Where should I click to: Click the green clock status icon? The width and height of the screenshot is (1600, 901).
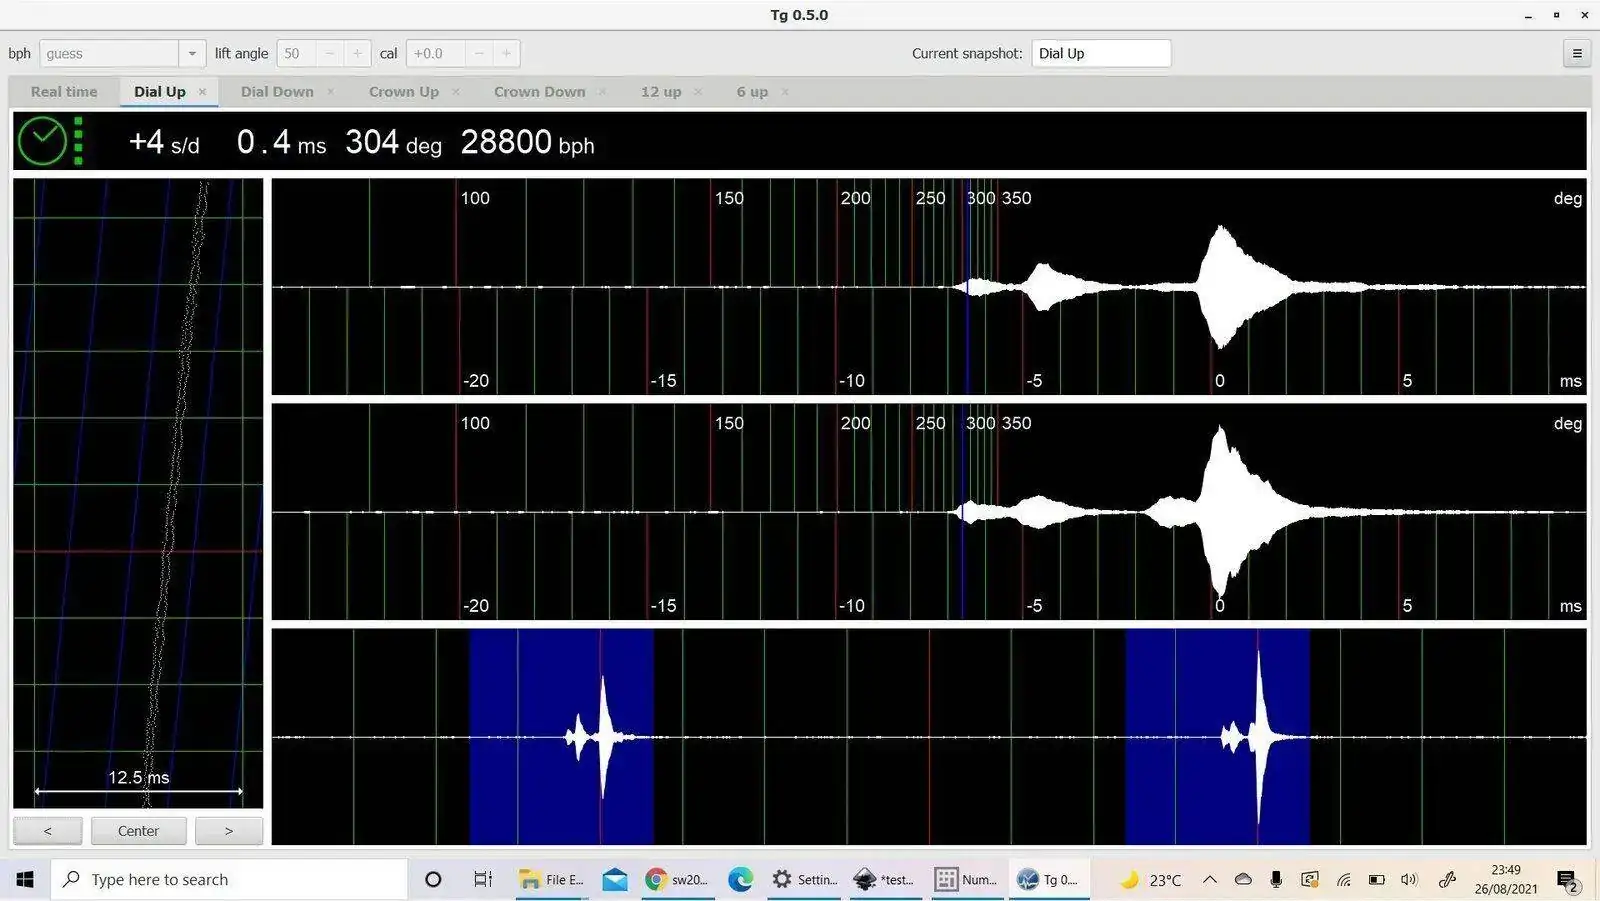point(43,141)
